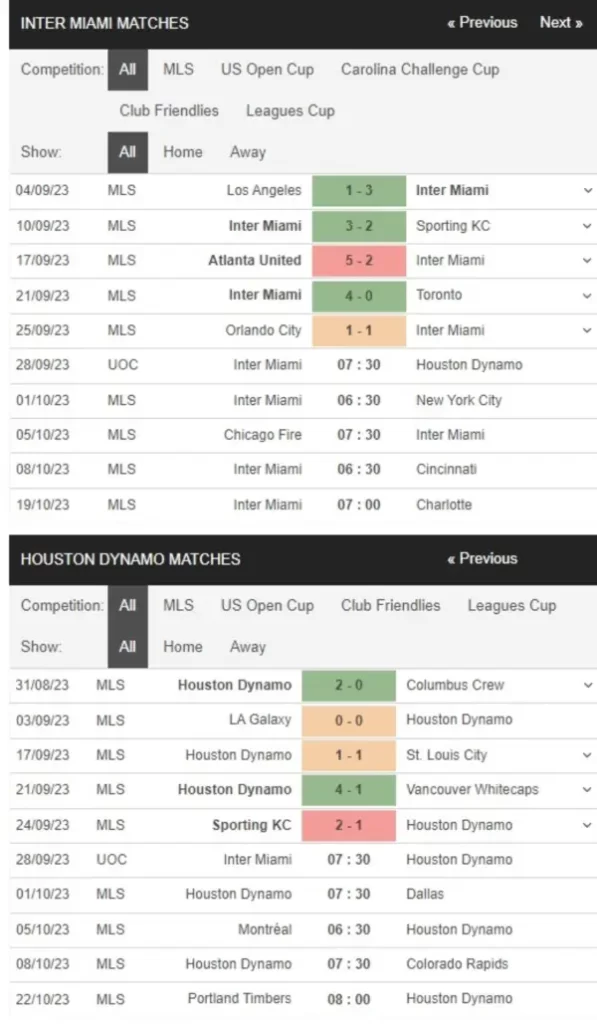Select the US Open Cup competition filter
The height and width of the screenshot is (1024, 597).
coord(267,69)
